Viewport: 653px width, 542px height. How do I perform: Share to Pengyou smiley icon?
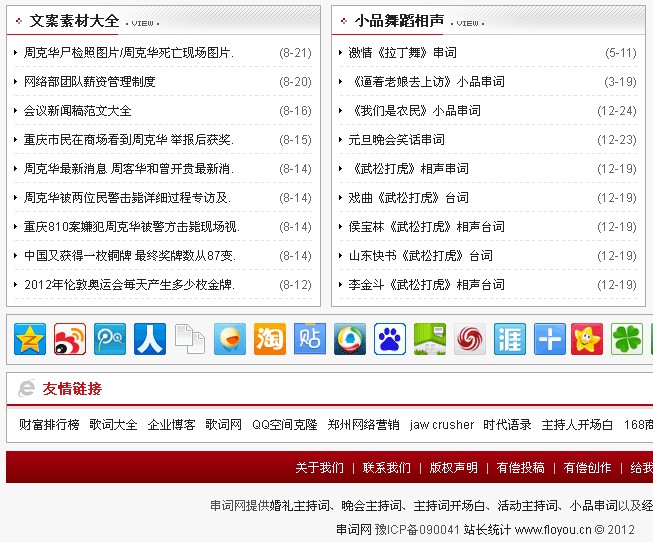tap(230, 339)
